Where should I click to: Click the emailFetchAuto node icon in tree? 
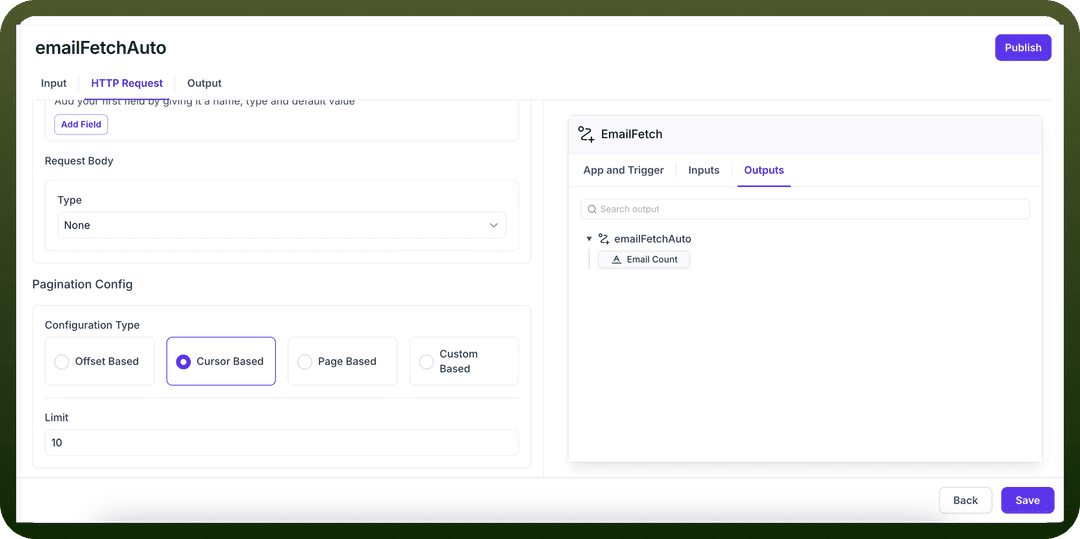[604, 239]
